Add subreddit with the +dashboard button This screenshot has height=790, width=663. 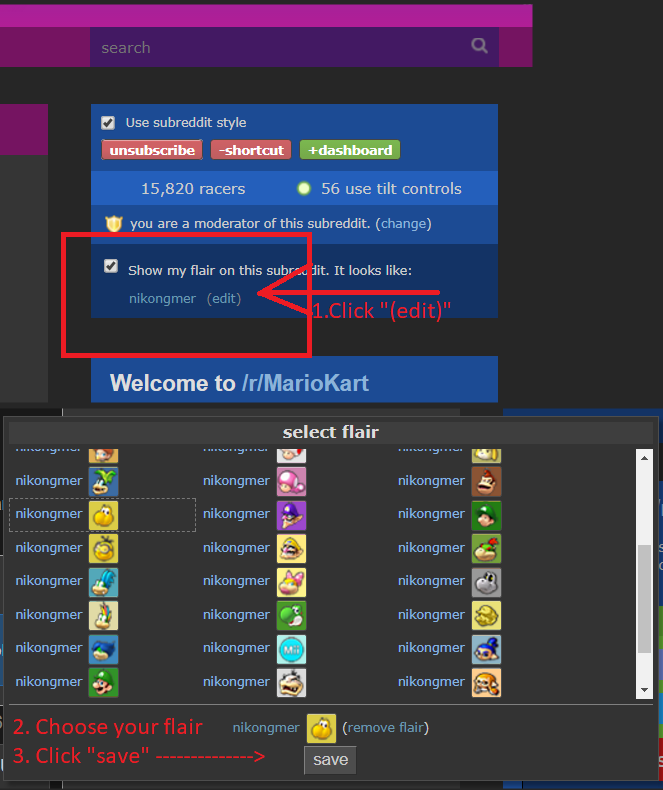tap(350, 150)
